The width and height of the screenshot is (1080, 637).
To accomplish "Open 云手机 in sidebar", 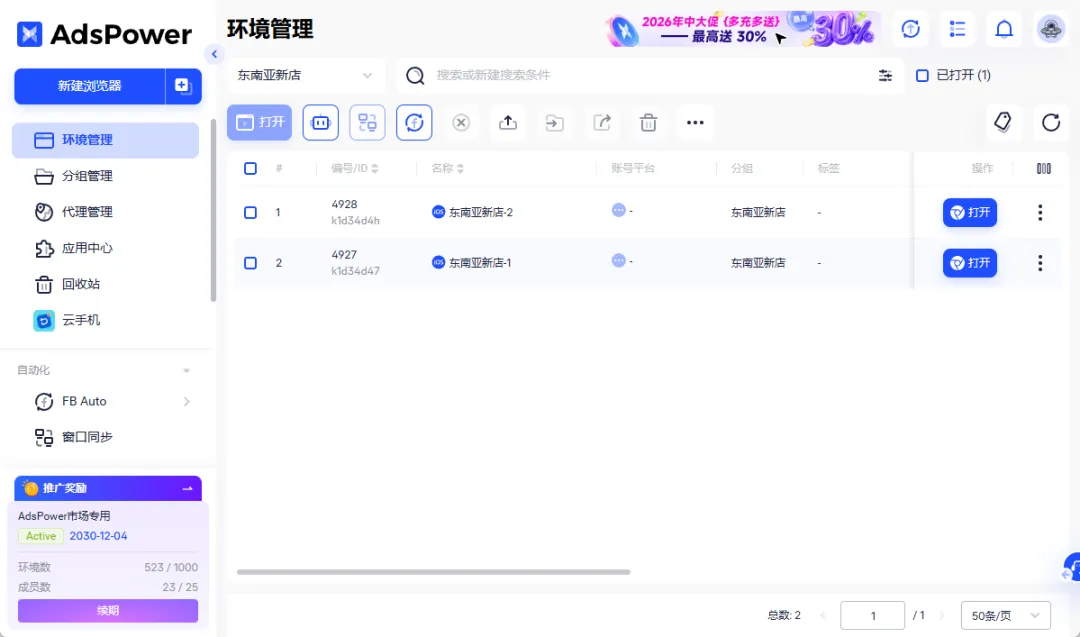I will (105, 320).
